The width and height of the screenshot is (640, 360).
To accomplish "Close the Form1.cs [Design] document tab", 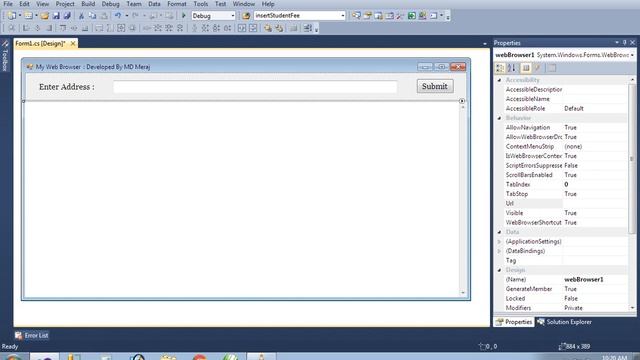I will 73,43.
